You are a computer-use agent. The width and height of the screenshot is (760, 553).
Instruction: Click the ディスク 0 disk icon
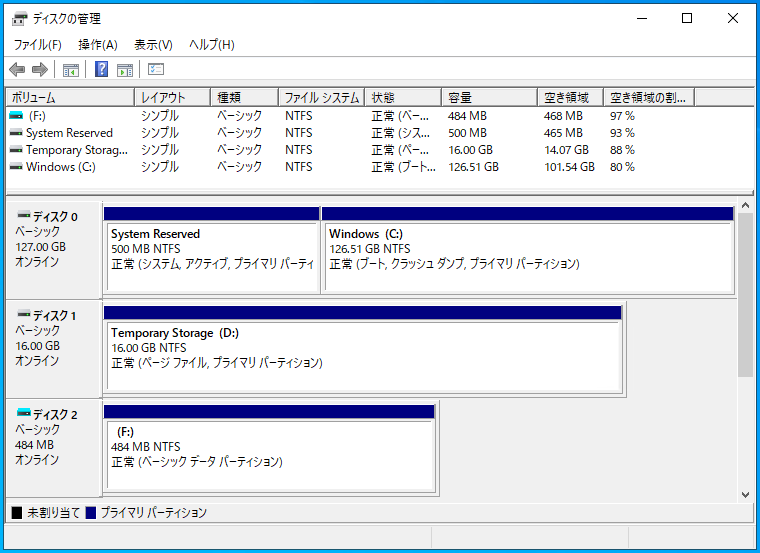(24, 215)
